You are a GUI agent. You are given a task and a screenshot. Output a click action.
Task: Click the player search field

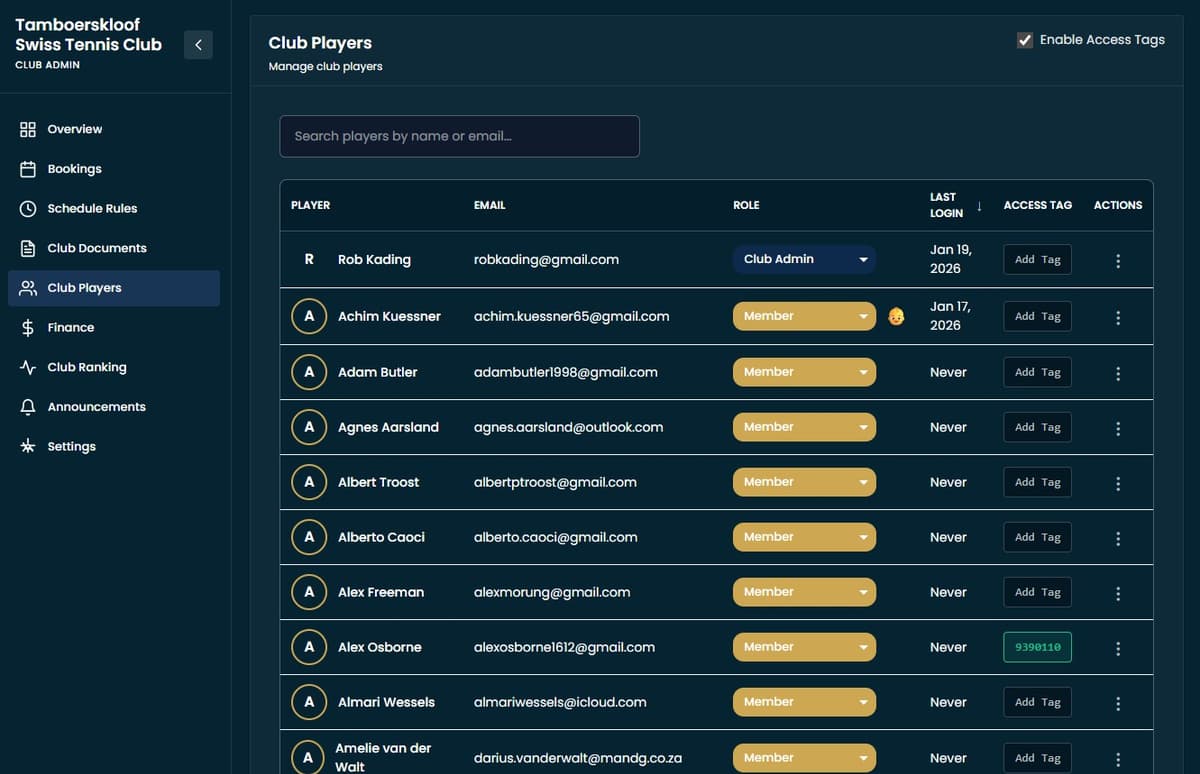[x=459, y=136]
